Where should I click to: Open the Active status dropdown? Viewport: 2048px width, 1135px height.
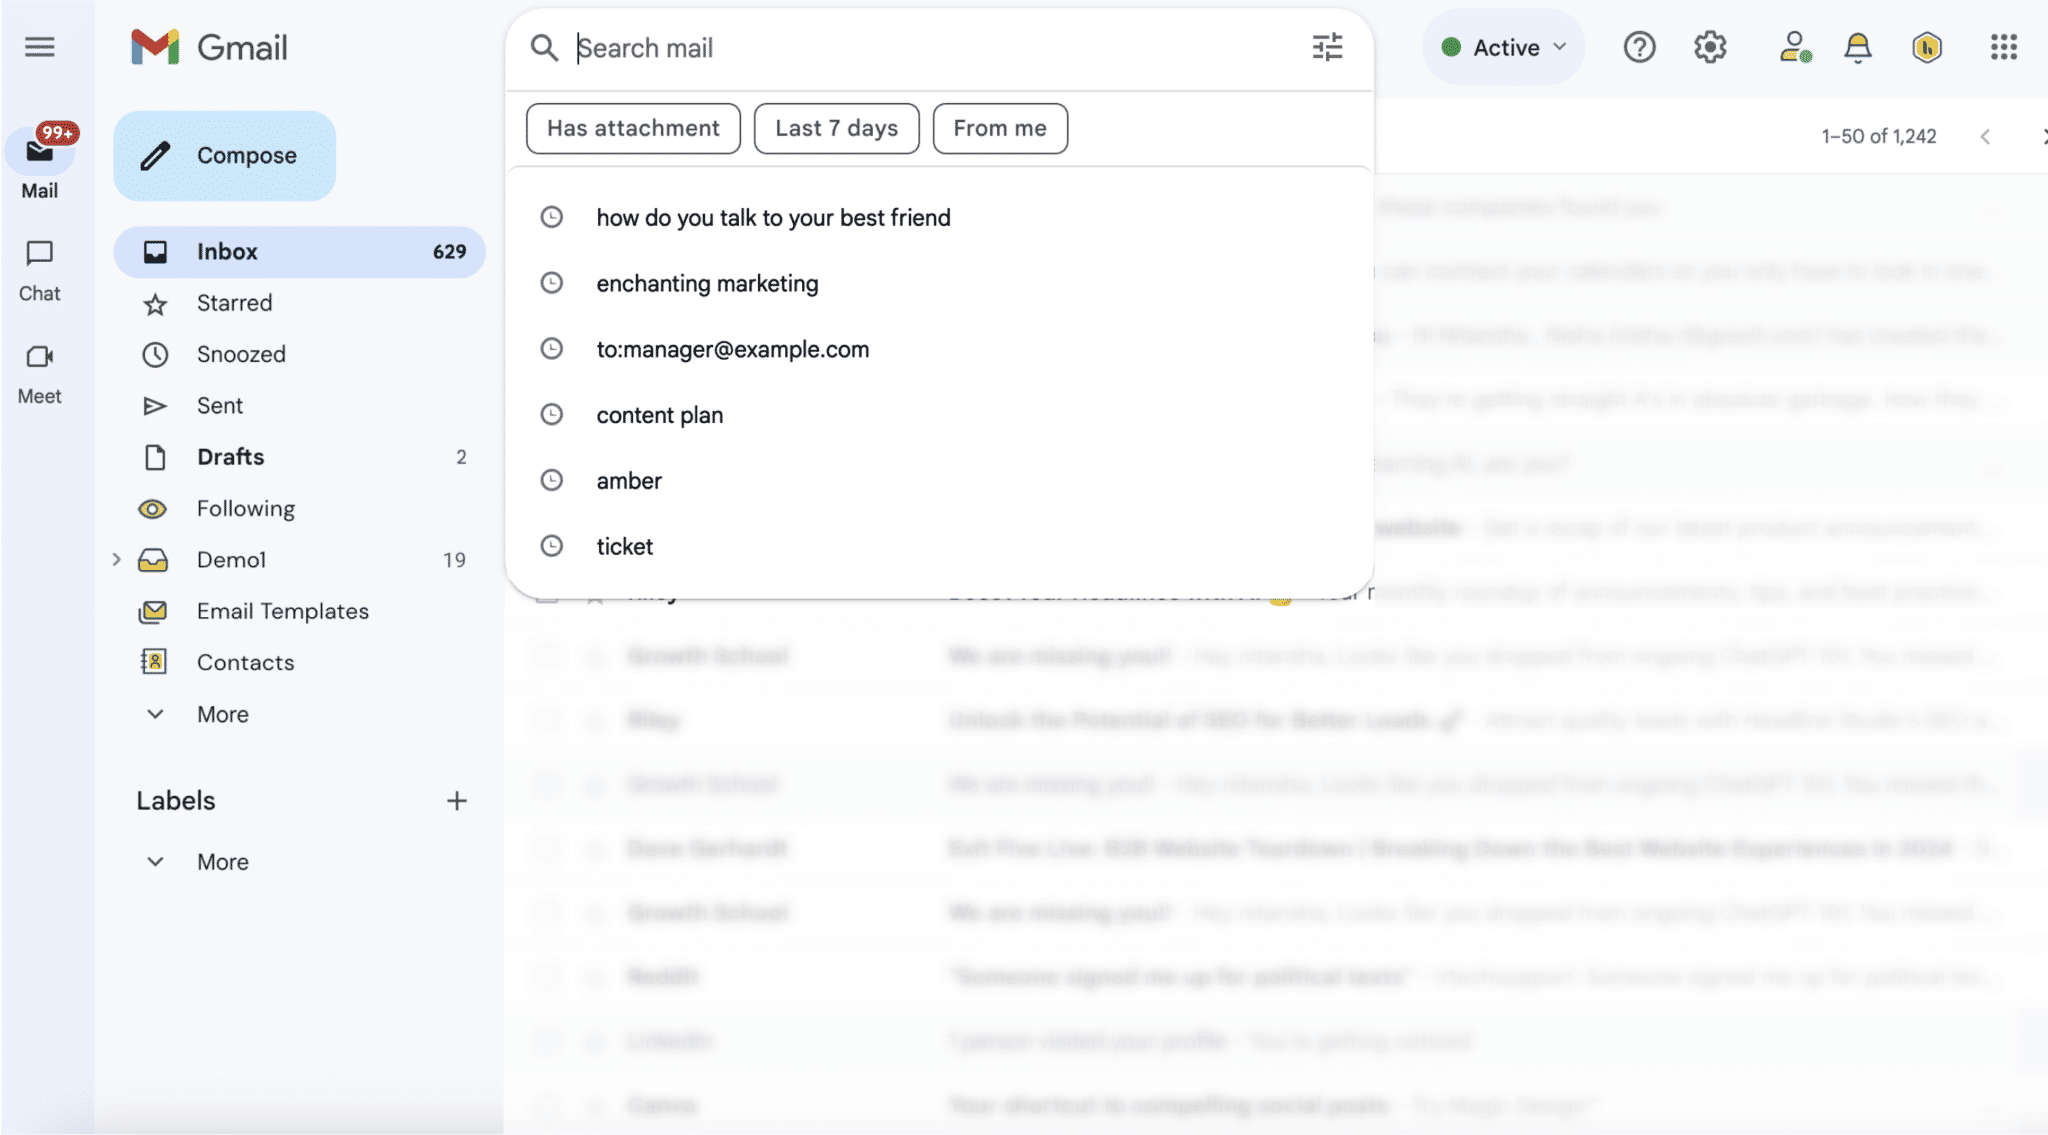(1503, 47)
